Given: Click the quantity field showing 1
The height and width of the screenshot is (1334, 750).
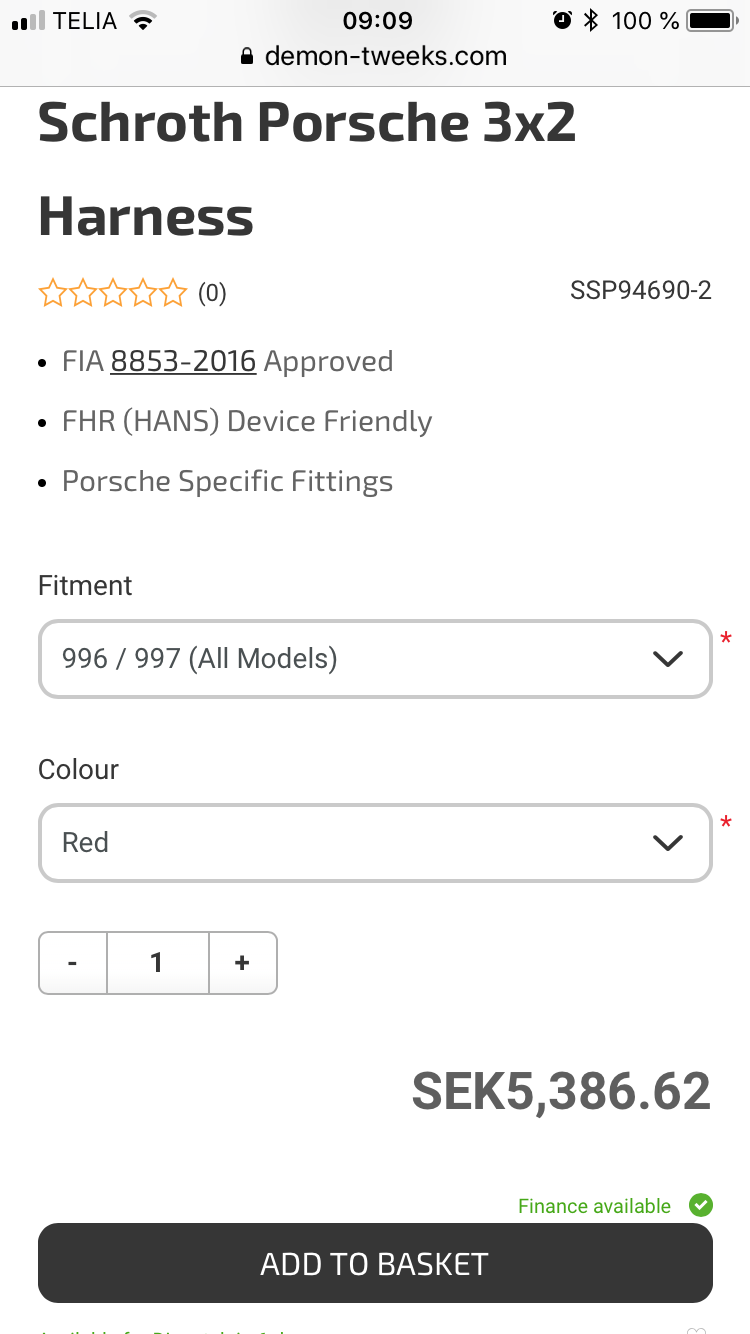Looking at the screenshot, I should click(x=158, y=963).
